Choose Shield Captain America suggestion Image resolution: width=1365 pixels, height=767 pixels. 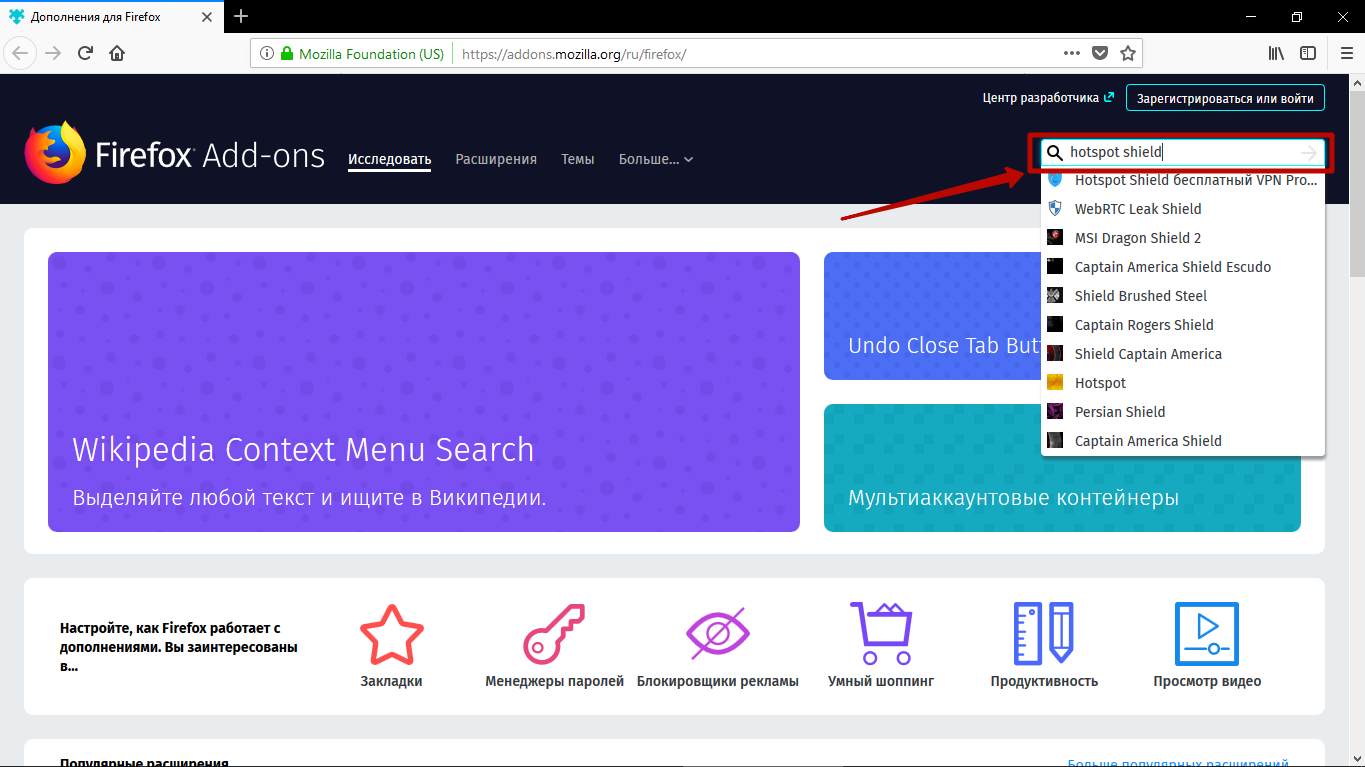tap(1183, 354)
